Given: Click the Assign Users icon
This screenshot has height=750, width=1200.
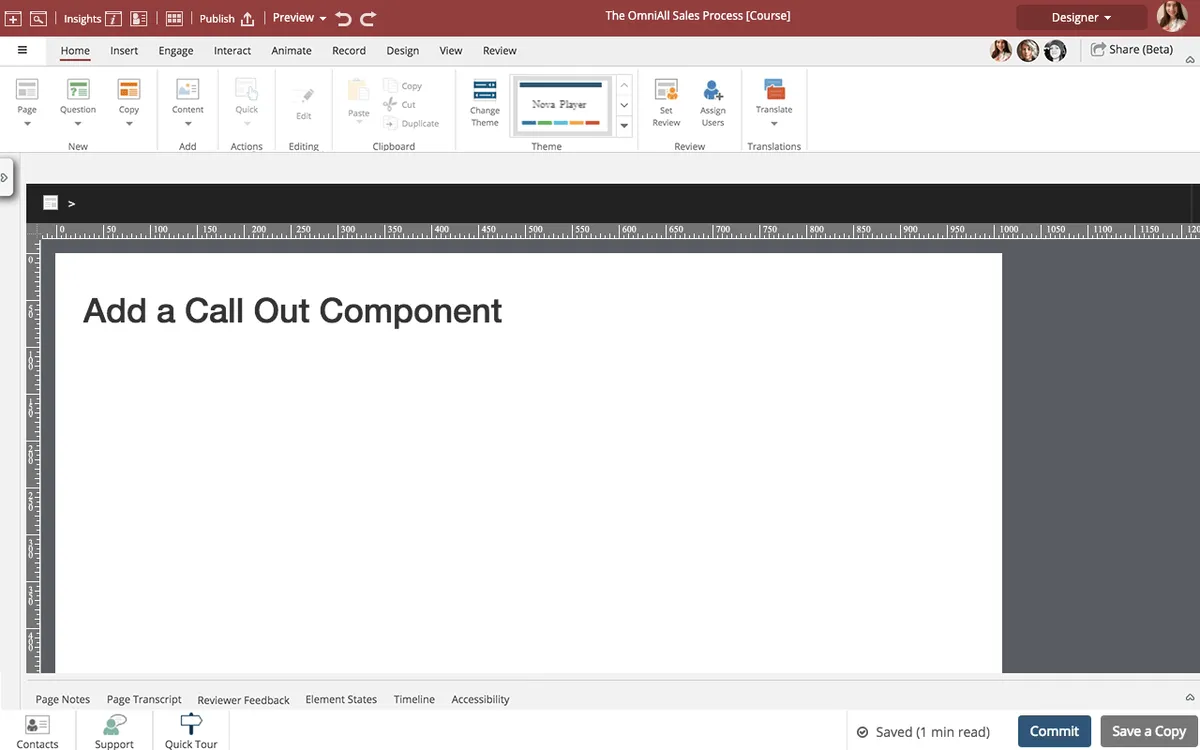Looking at the screenshot, I should [713, 94].
